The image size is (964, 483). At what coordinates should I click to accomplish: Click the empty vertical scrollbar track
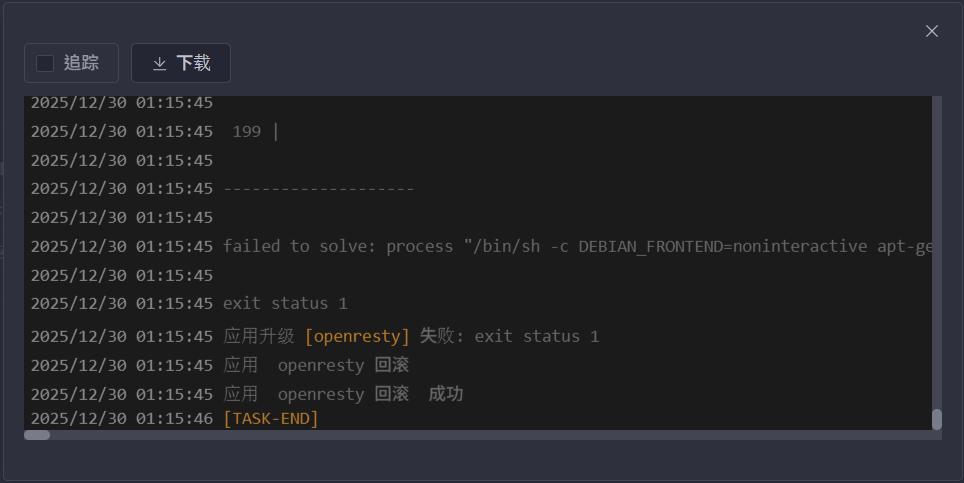pyautogui.click(x=937, y=250)
